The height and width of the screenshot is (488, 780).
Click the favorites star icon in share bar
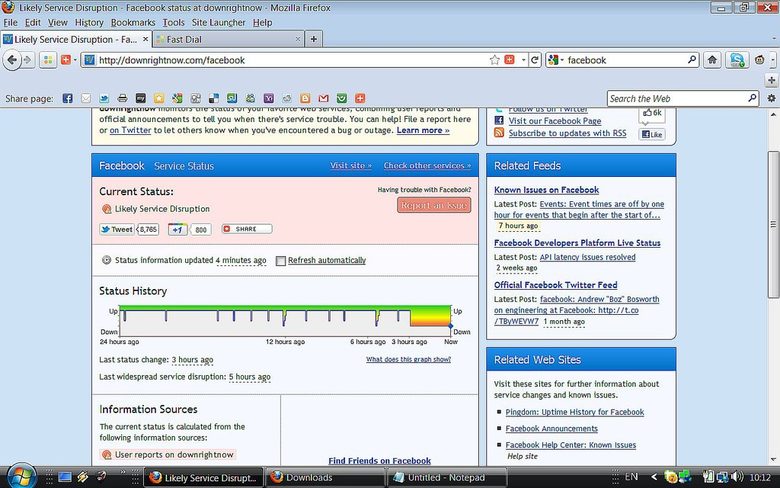159,98
